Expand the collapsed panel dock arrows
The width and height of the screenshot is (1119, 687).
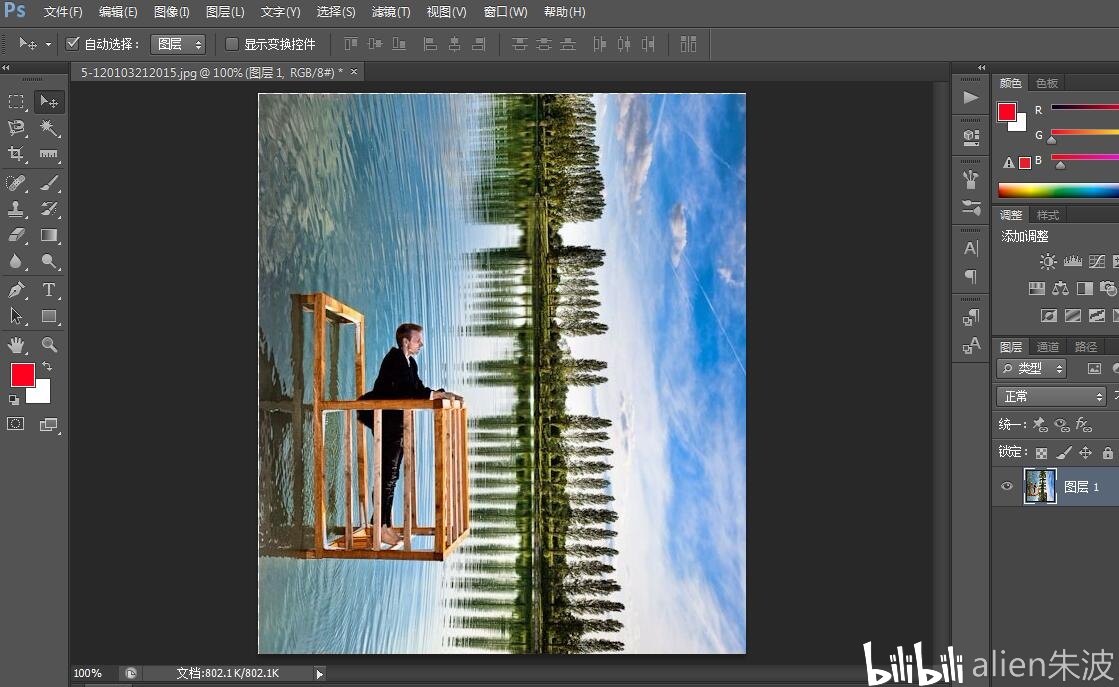(981, 68)
